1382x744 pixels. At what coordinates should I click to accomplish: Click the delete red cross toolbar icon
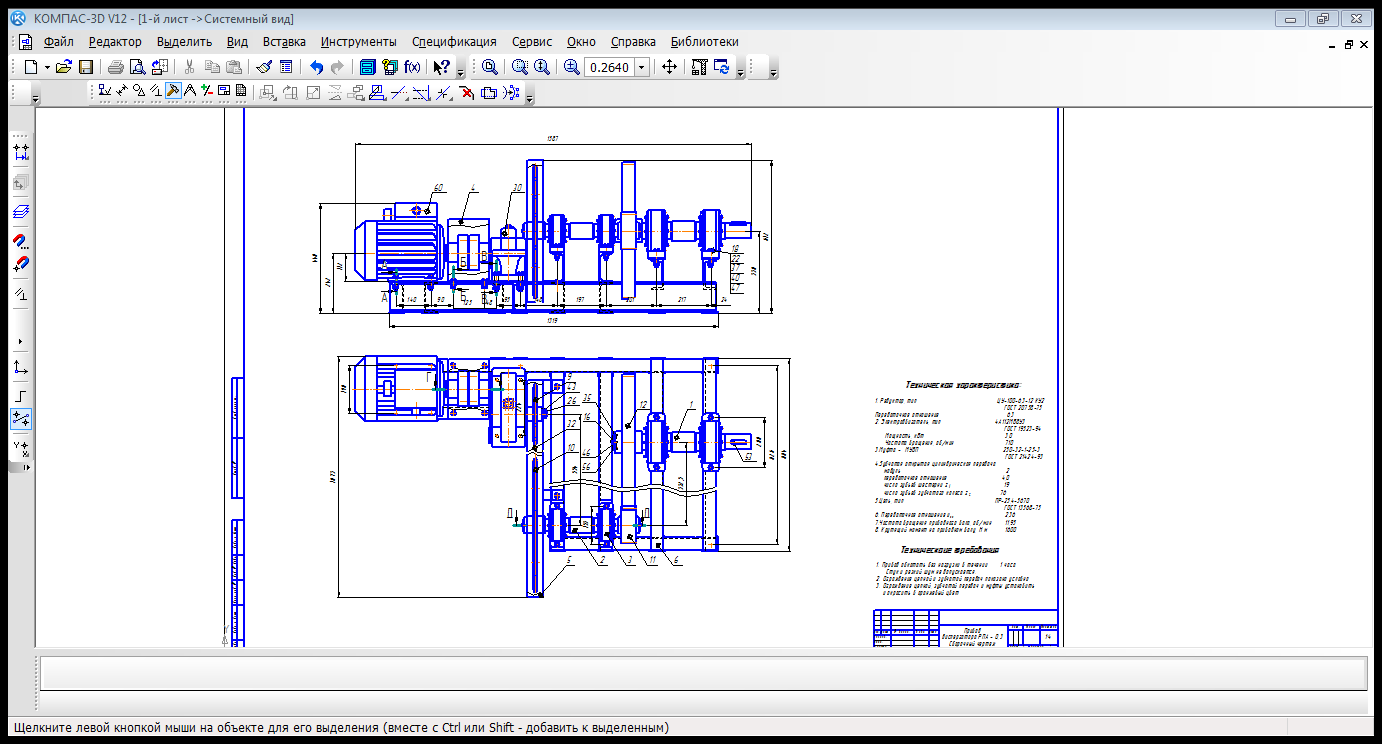(x=466, y=93)
